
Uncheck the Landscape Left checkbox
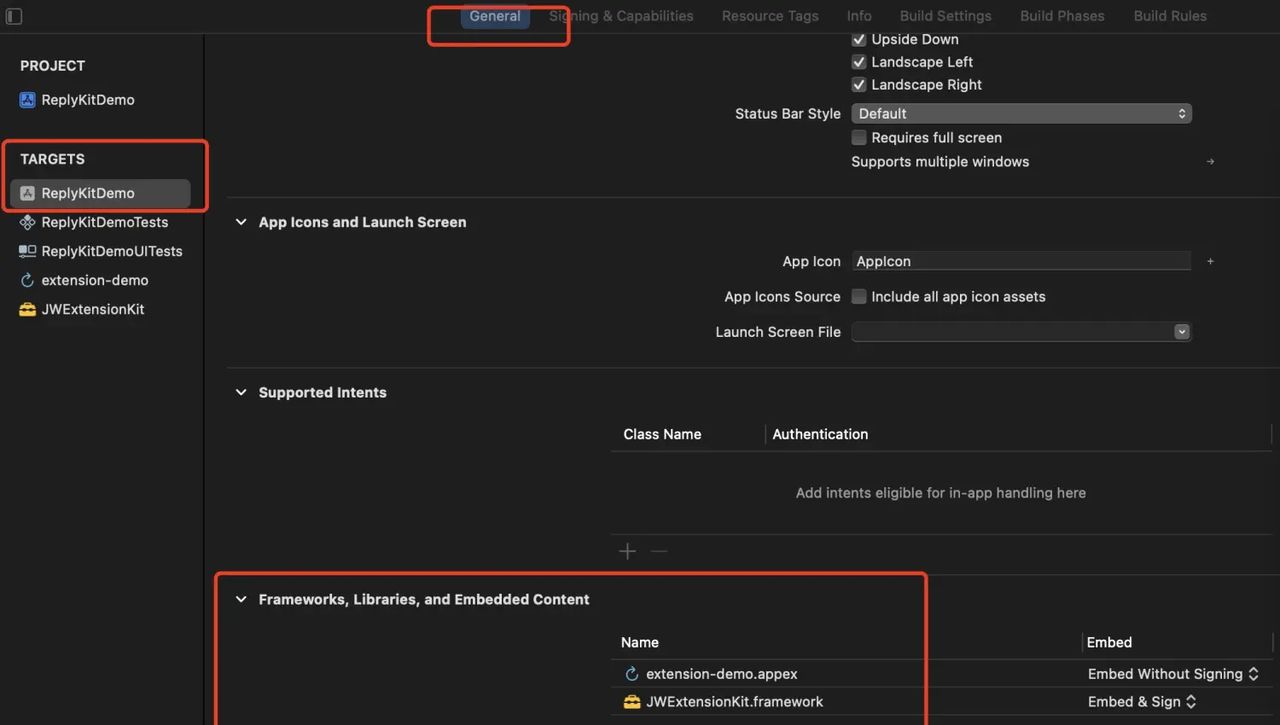point(858,62)
